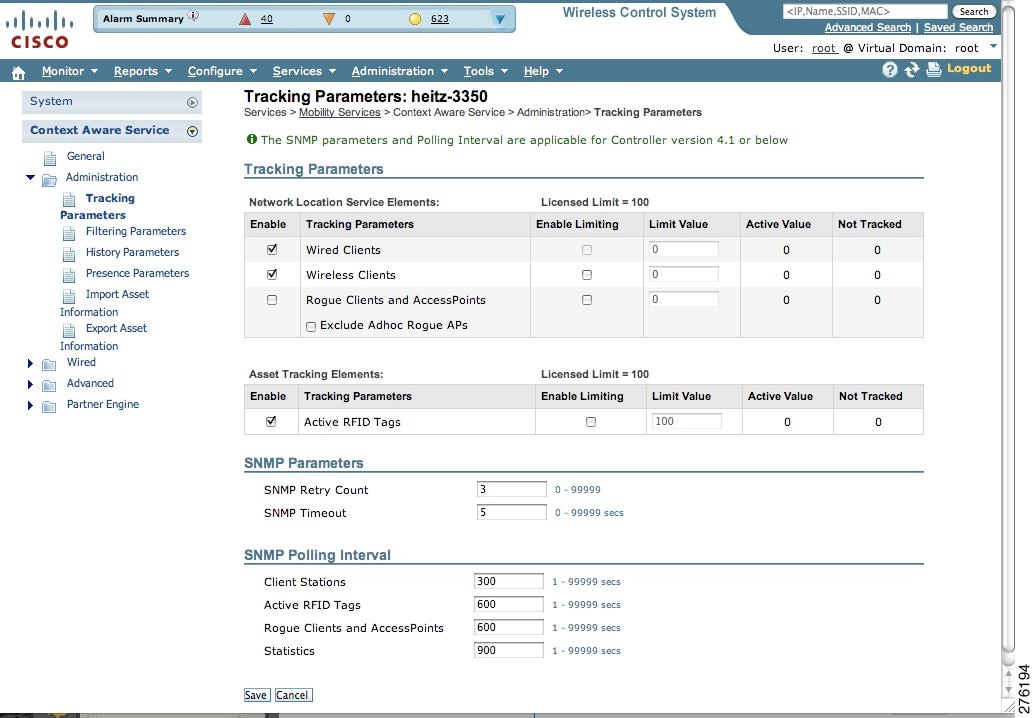Click the Partner Engine folder icon
The image size is (1033, 718).
[49, 406]
